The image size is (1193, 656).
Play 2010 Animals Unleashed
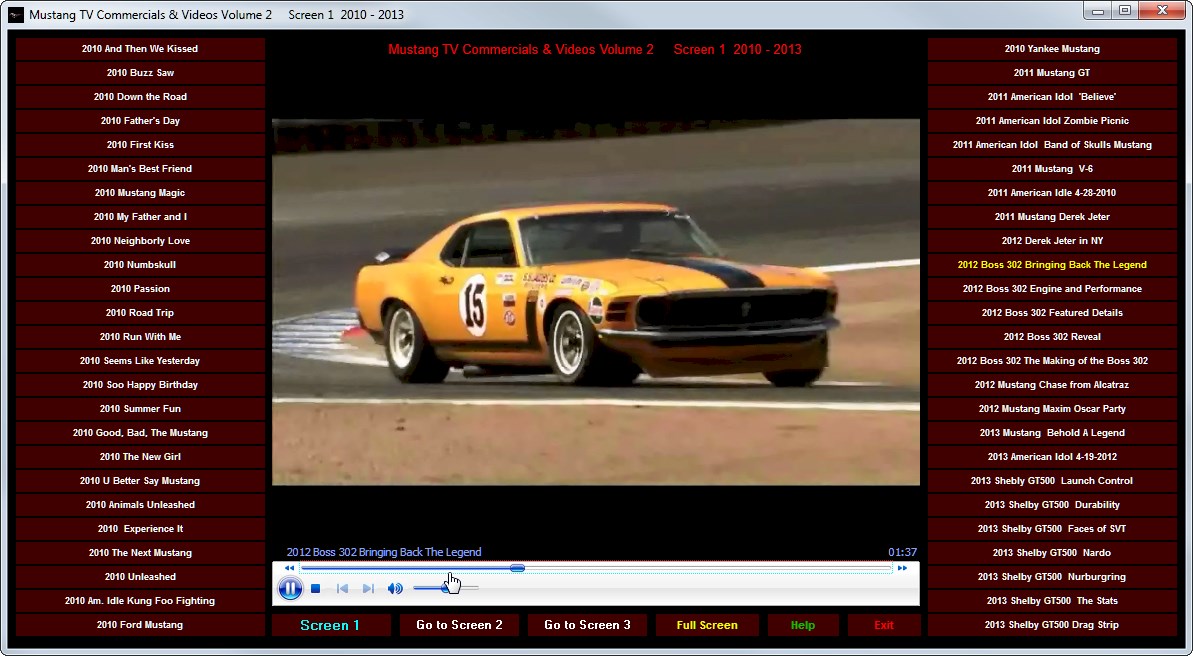click(140, 505)
